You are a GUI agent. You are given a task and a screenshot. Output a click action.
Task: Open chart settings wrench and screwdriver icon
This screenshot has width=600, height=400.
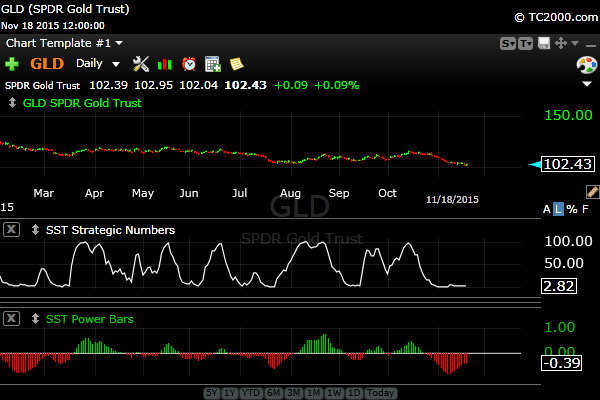[x=140, y=63]
